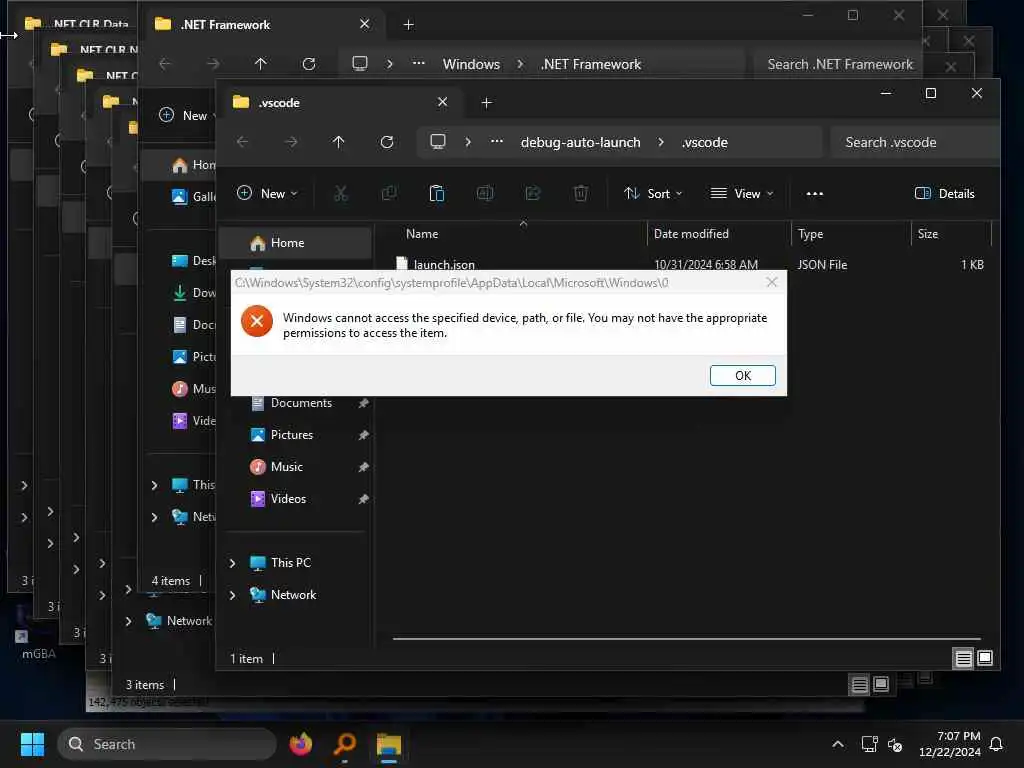The width and height of the screenshot is (1024, 768).
Task: Click the Cut icon in .vscode toolbar
Action: (340, 193)
